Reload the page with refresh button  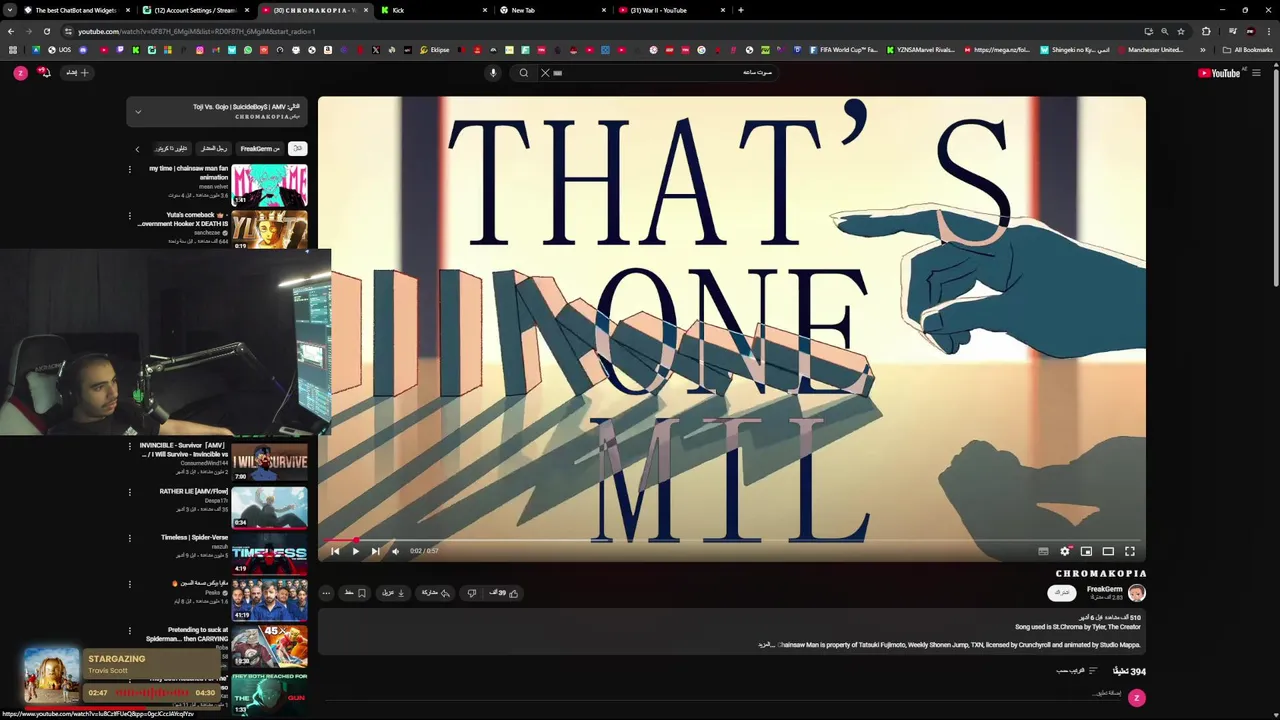[x=46, y=31]
